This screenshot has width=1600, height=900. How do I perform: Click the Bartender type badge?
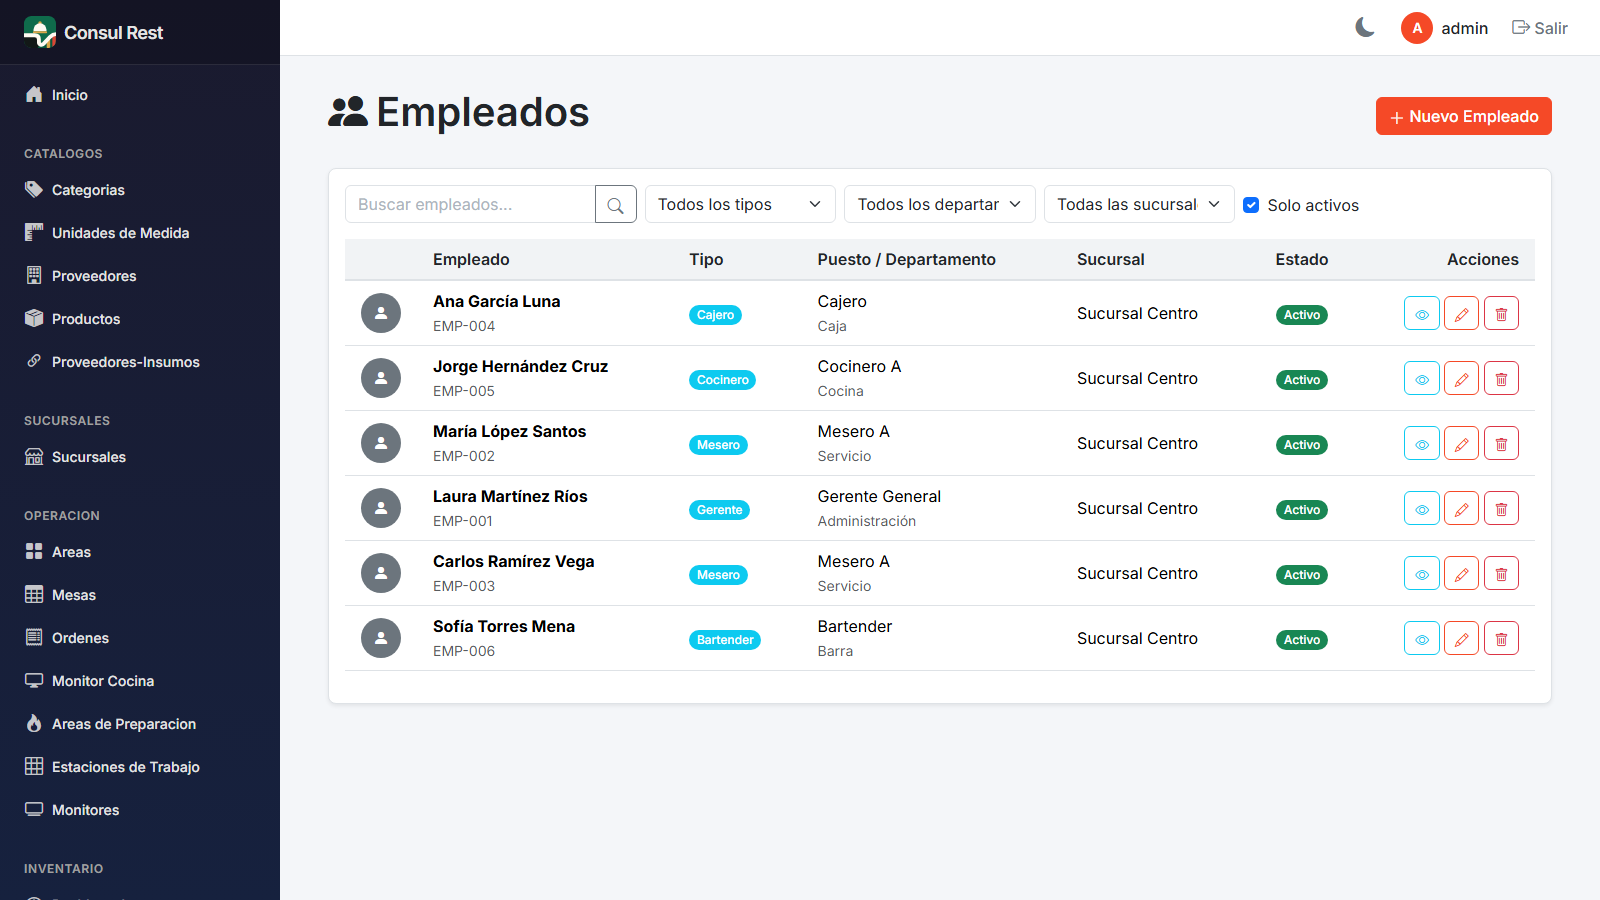pyautogui.click(x=725, y=640)
